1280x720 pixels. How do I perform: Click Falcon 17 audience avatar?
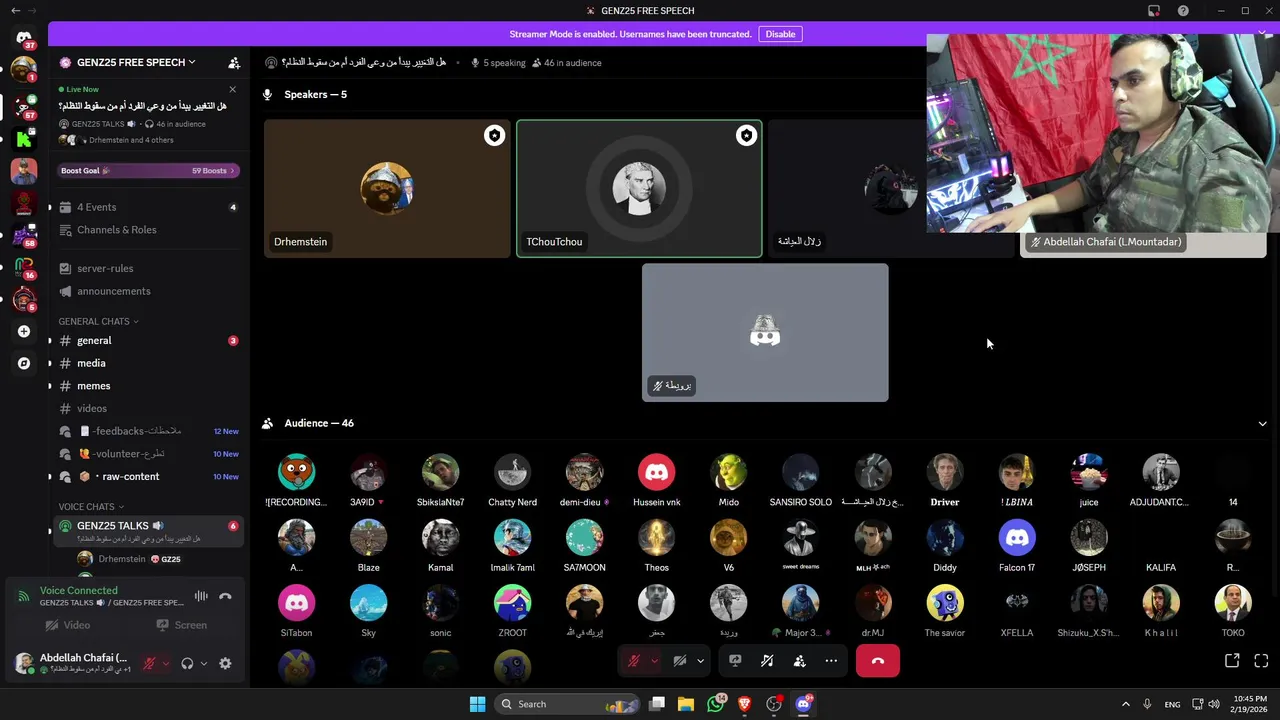pos(1017,538)
